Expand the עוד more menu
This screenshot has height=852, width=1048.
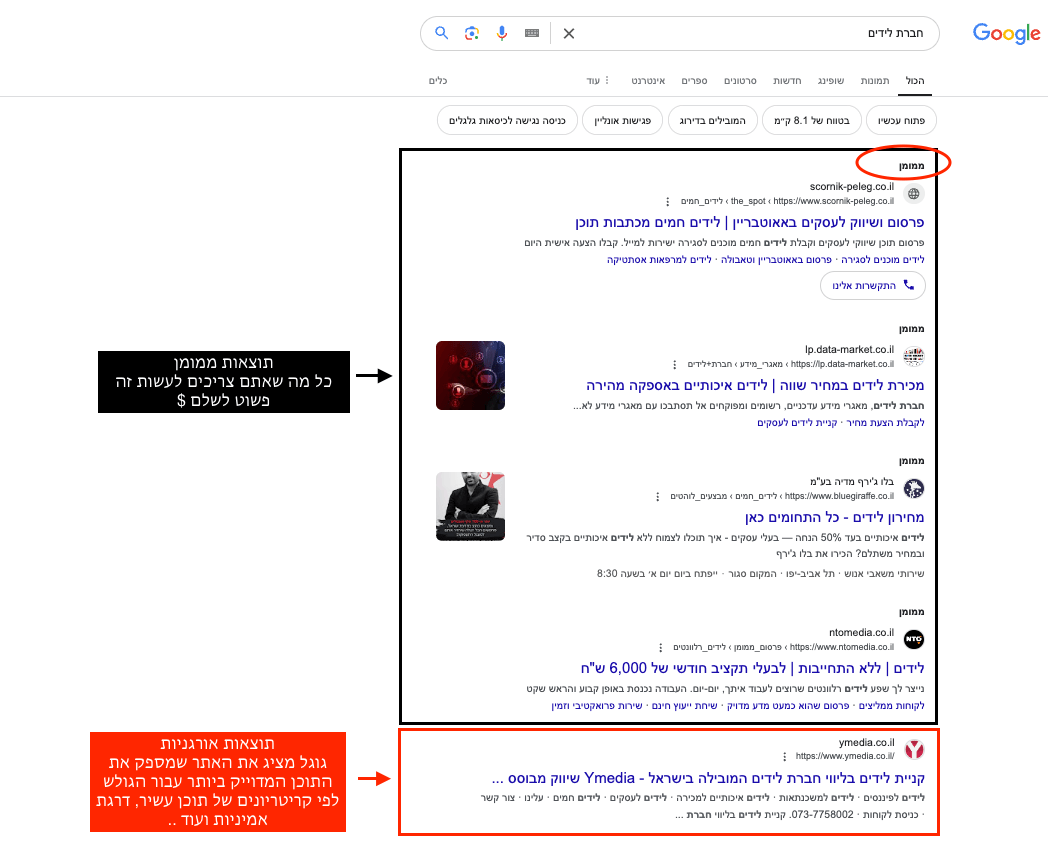tap(598, 80)
